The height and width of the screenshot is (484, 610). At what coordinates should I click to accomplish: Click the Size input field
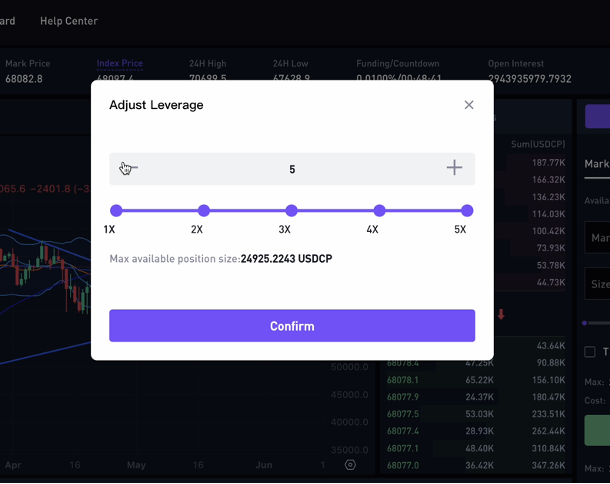tap(597, 284)
